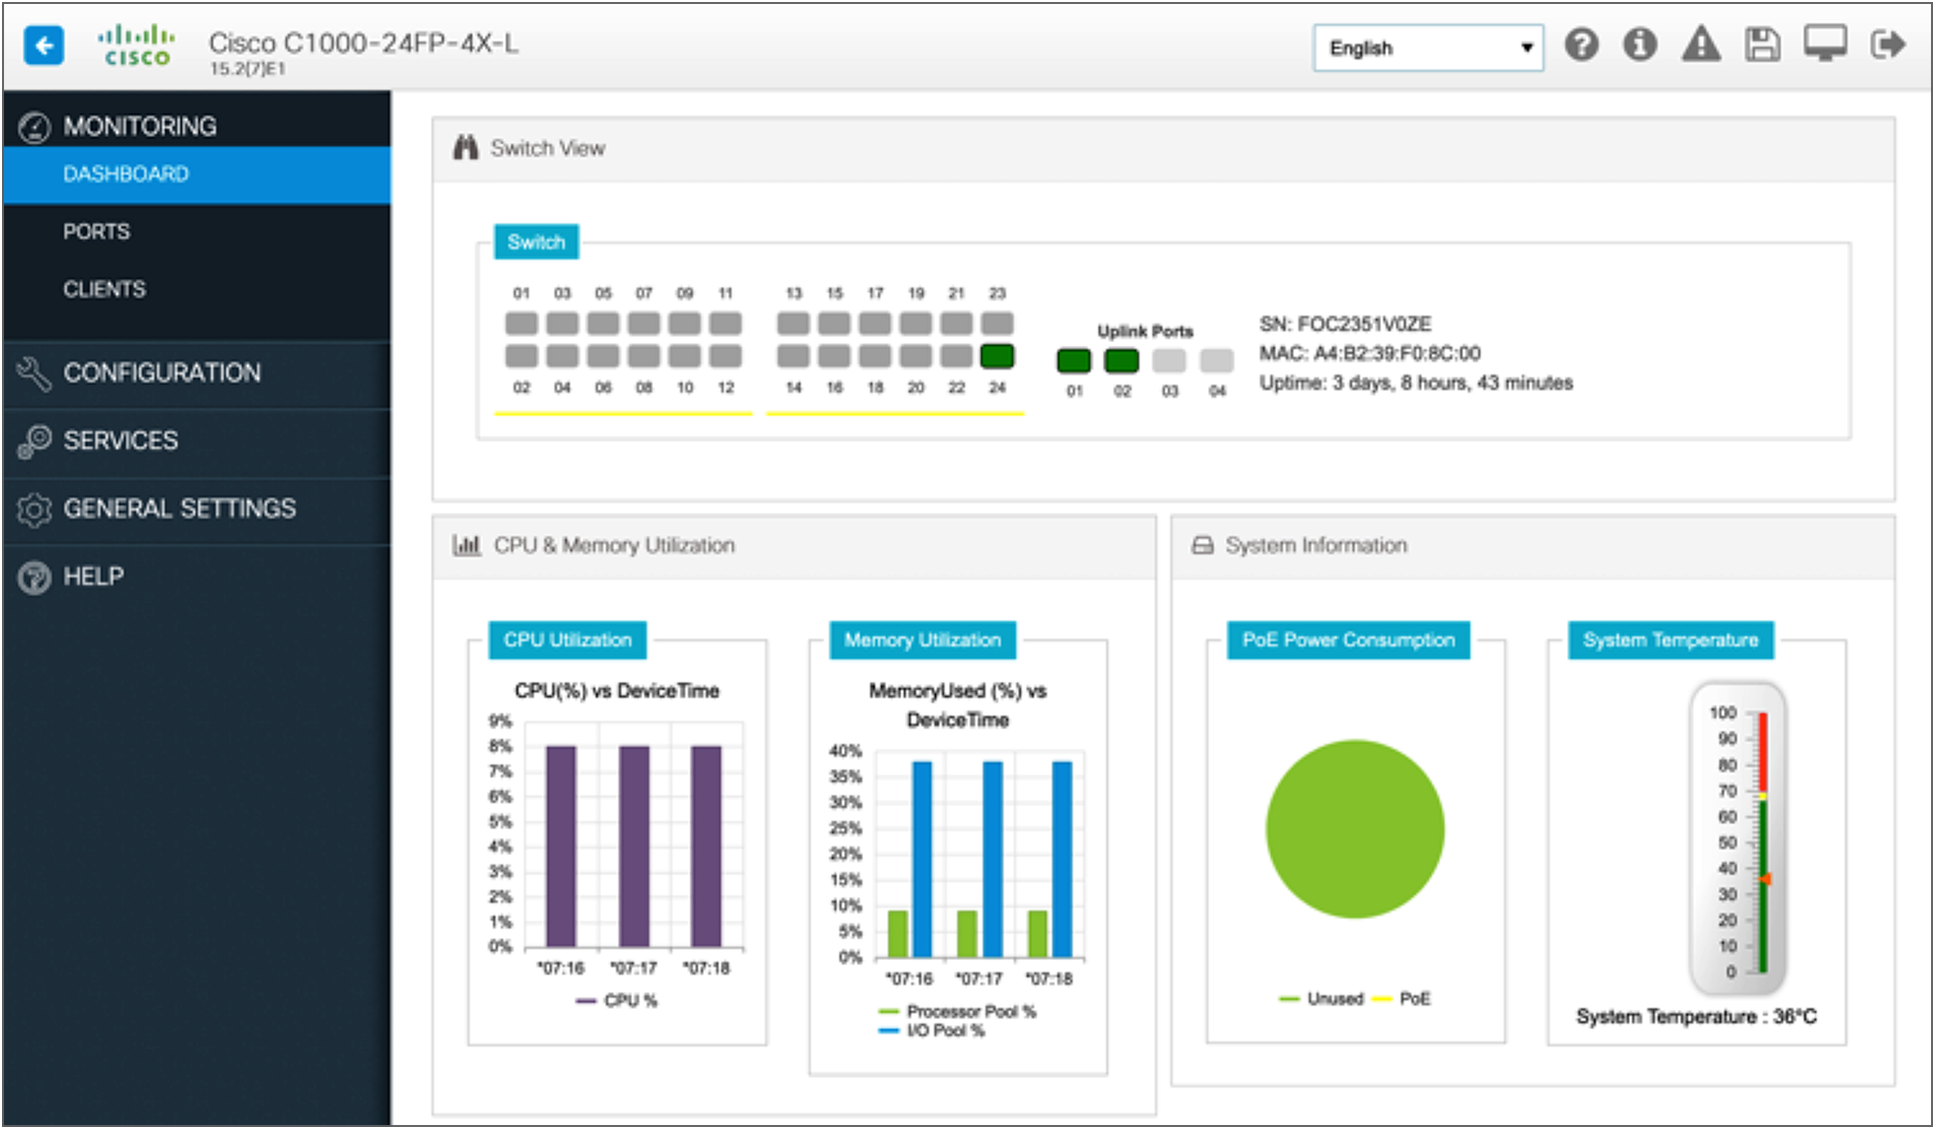The height and width of the screenshot is (1129, 1935).
Task: Navigate to PORTS menu item
Action: click(x=93, y=230)
